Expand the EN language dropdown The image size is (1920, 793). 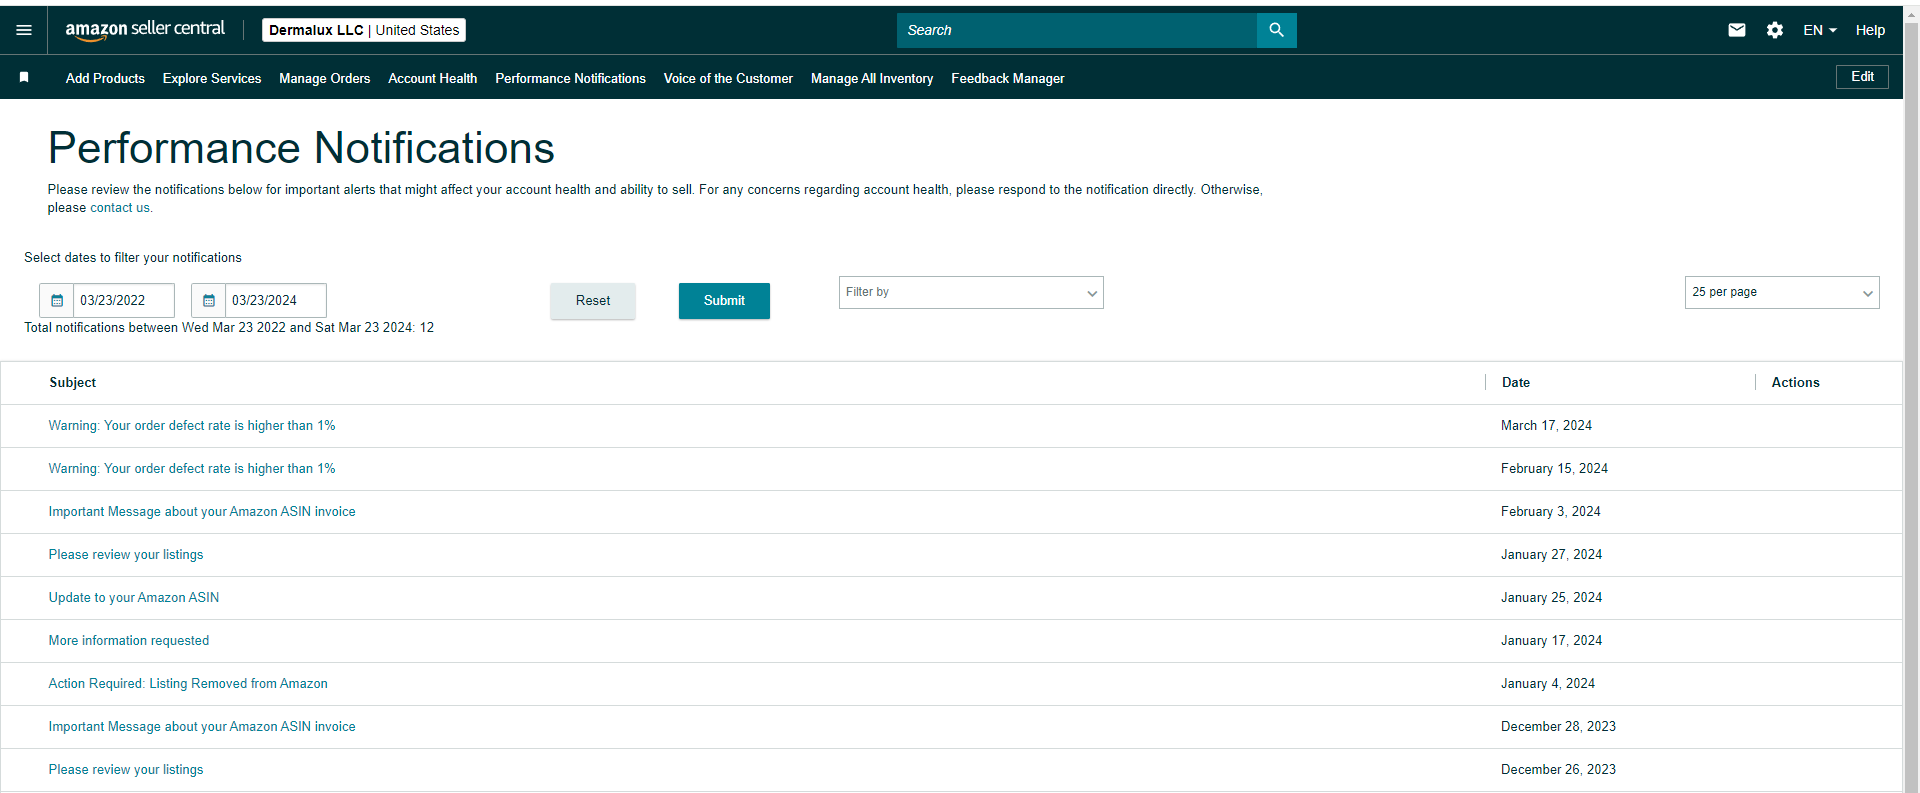(1820, 30)
